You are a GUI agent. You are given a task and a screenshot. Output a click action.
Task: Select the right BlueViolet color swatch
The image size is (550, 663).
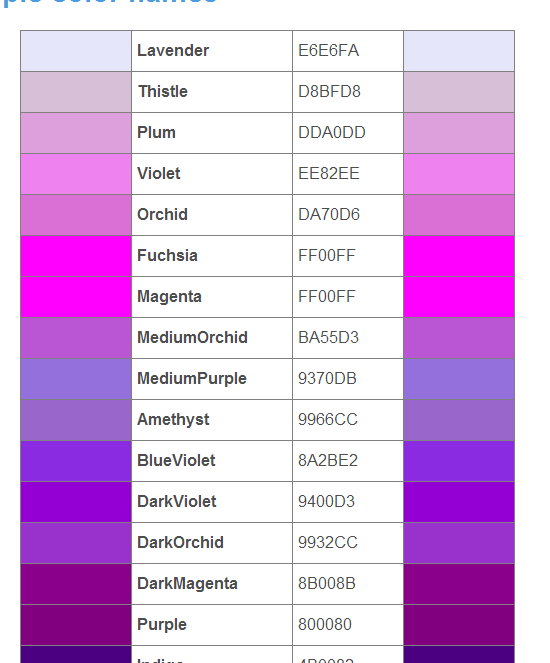click(459, 461)
